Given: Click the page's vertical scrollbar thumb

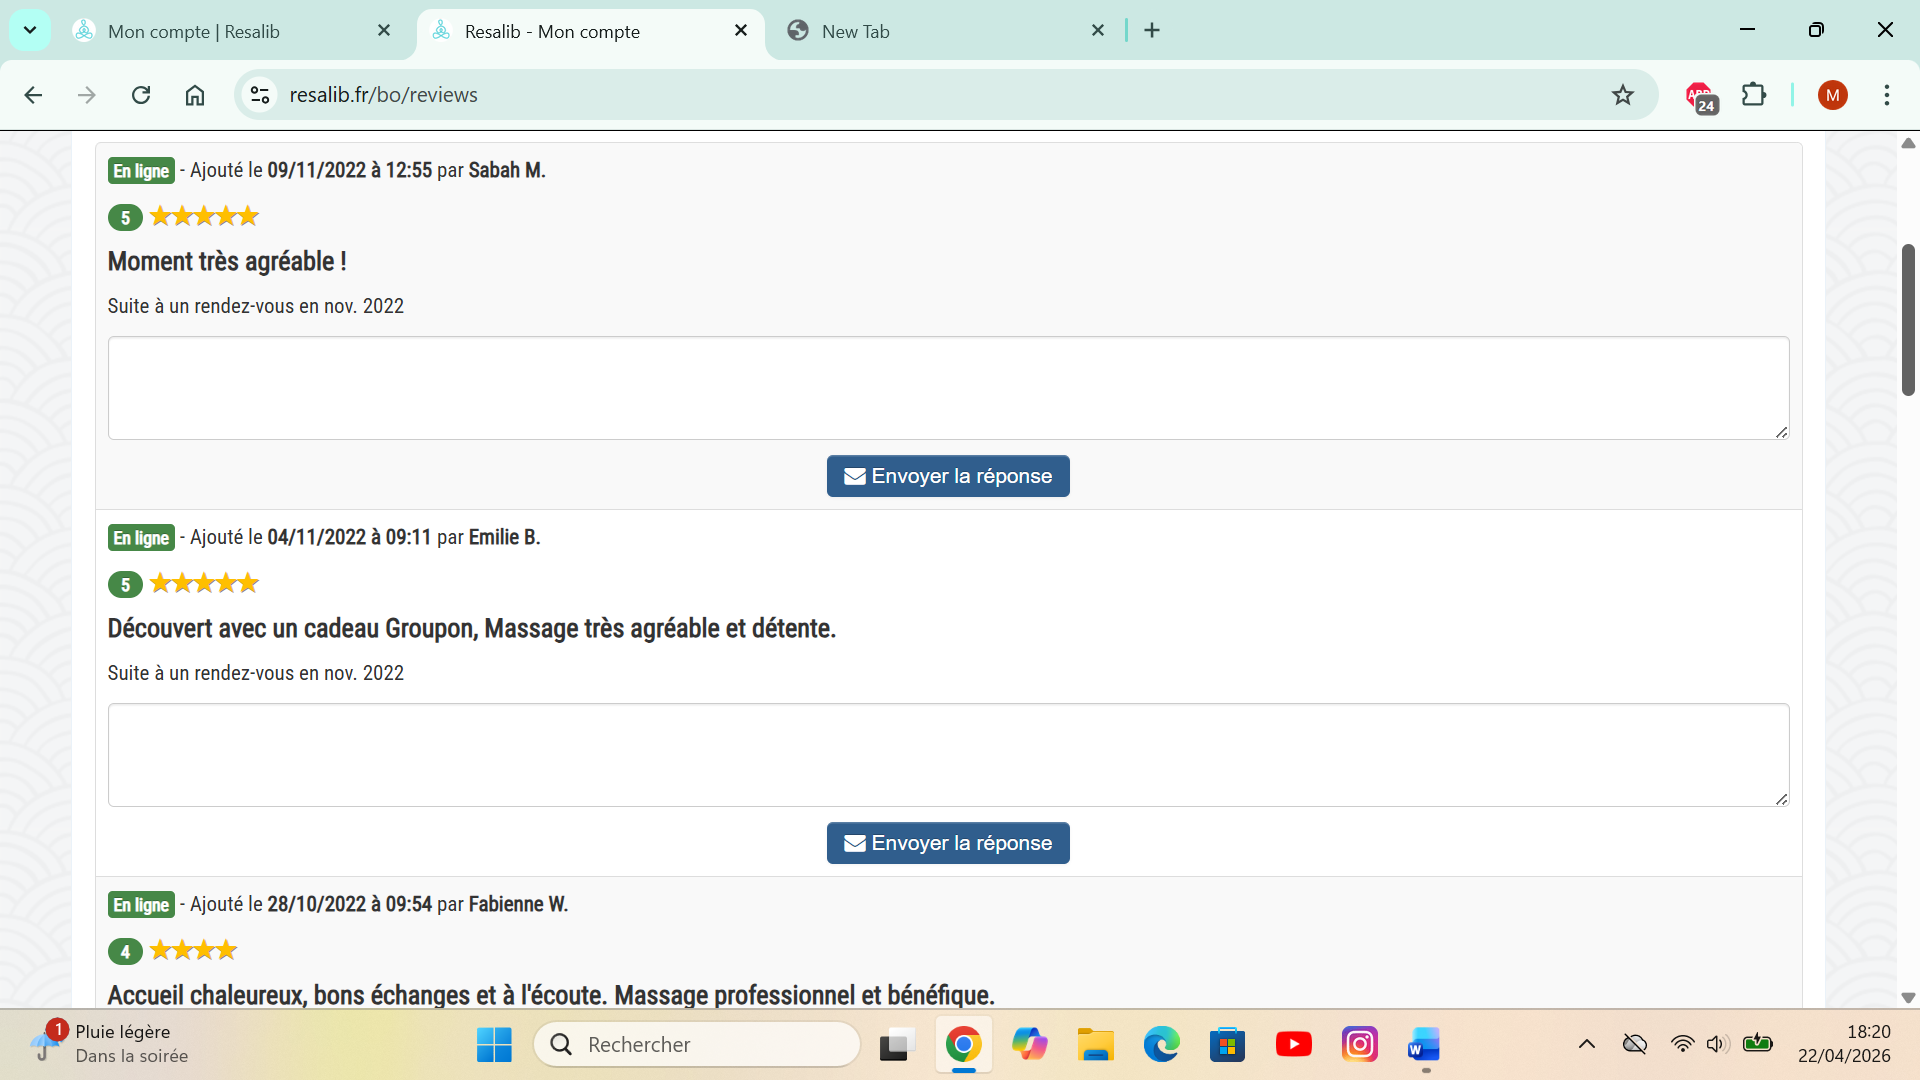Looking at the screenshot, I should point(1908,320).
